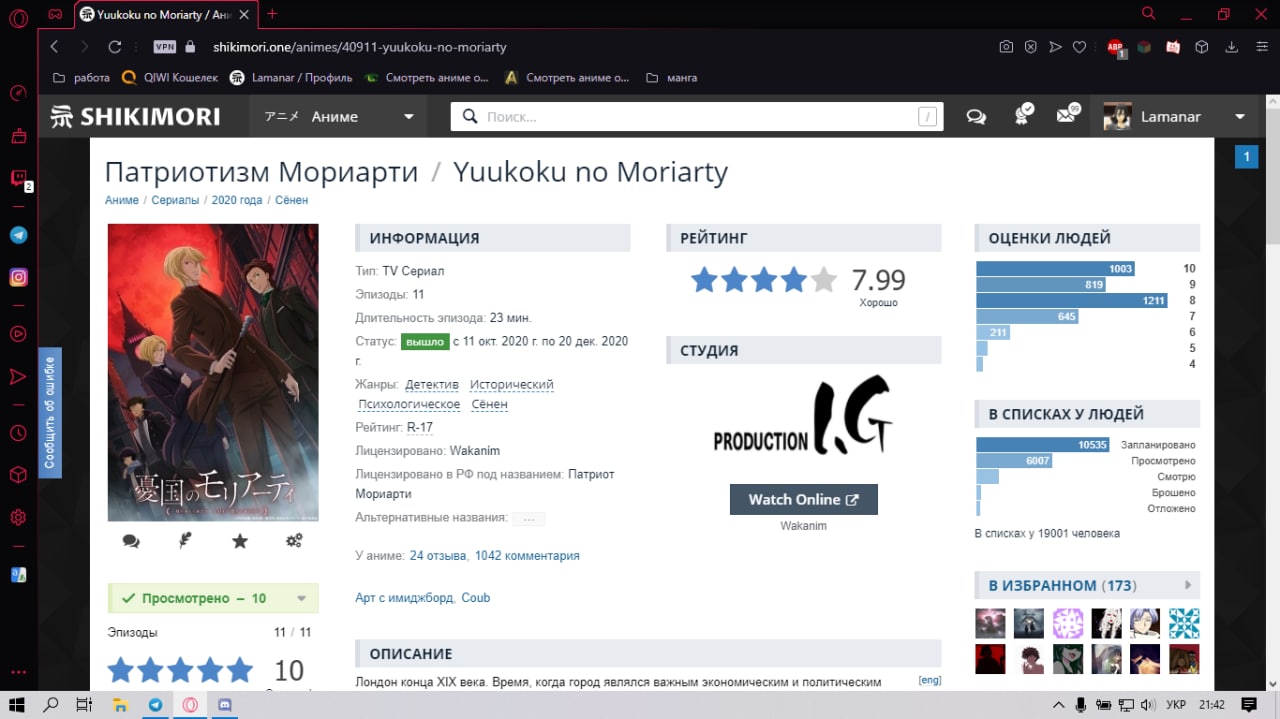
Task: Open the ad blocker shield icon
Action: 1030,47
